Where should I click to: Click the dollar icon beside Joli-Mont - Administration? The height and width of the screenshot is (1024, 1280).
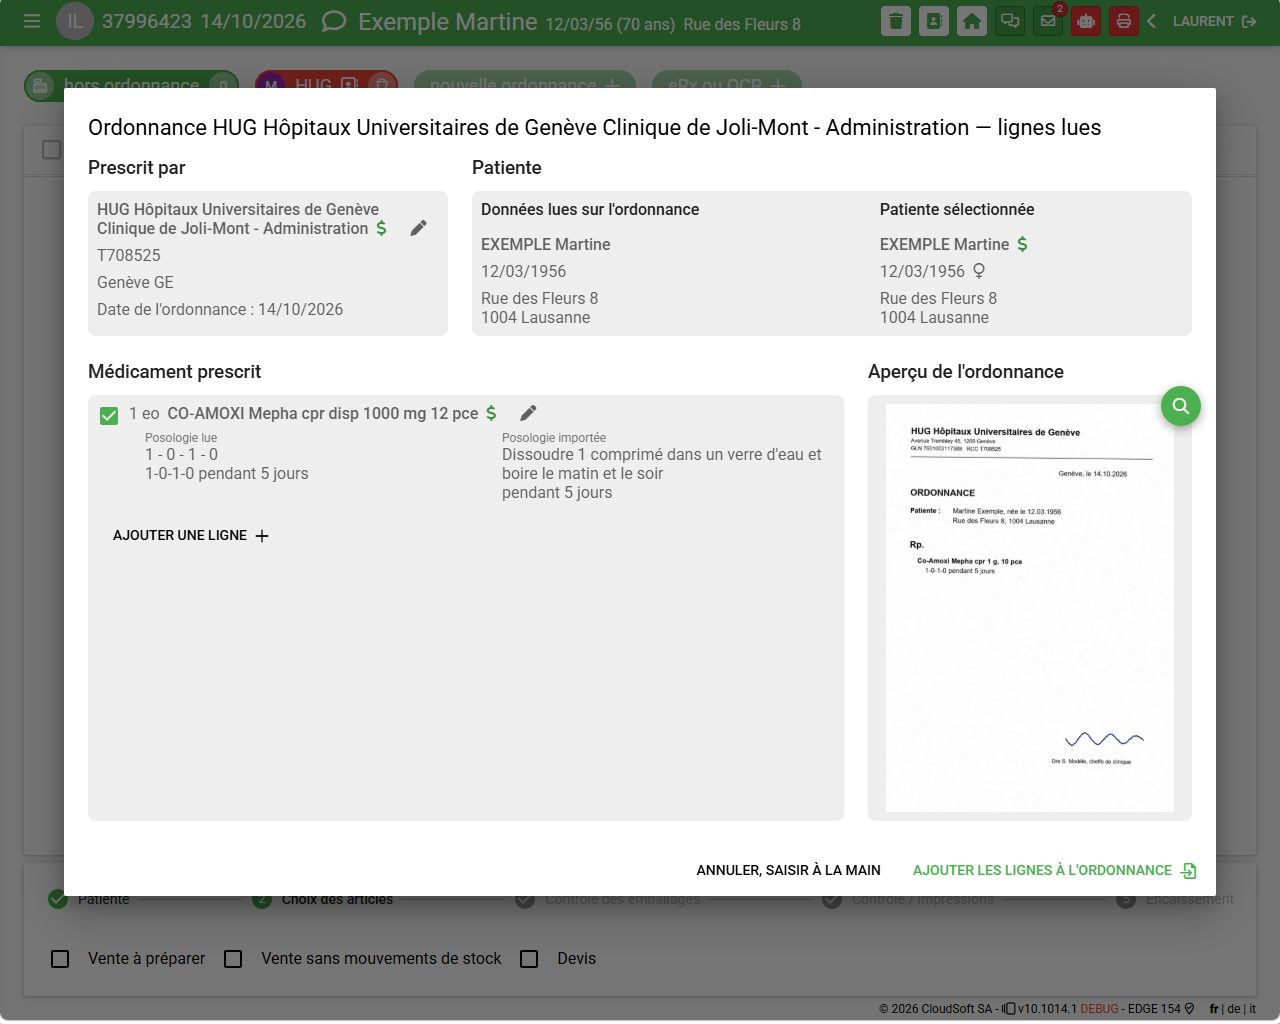click(x=381, y=228)
